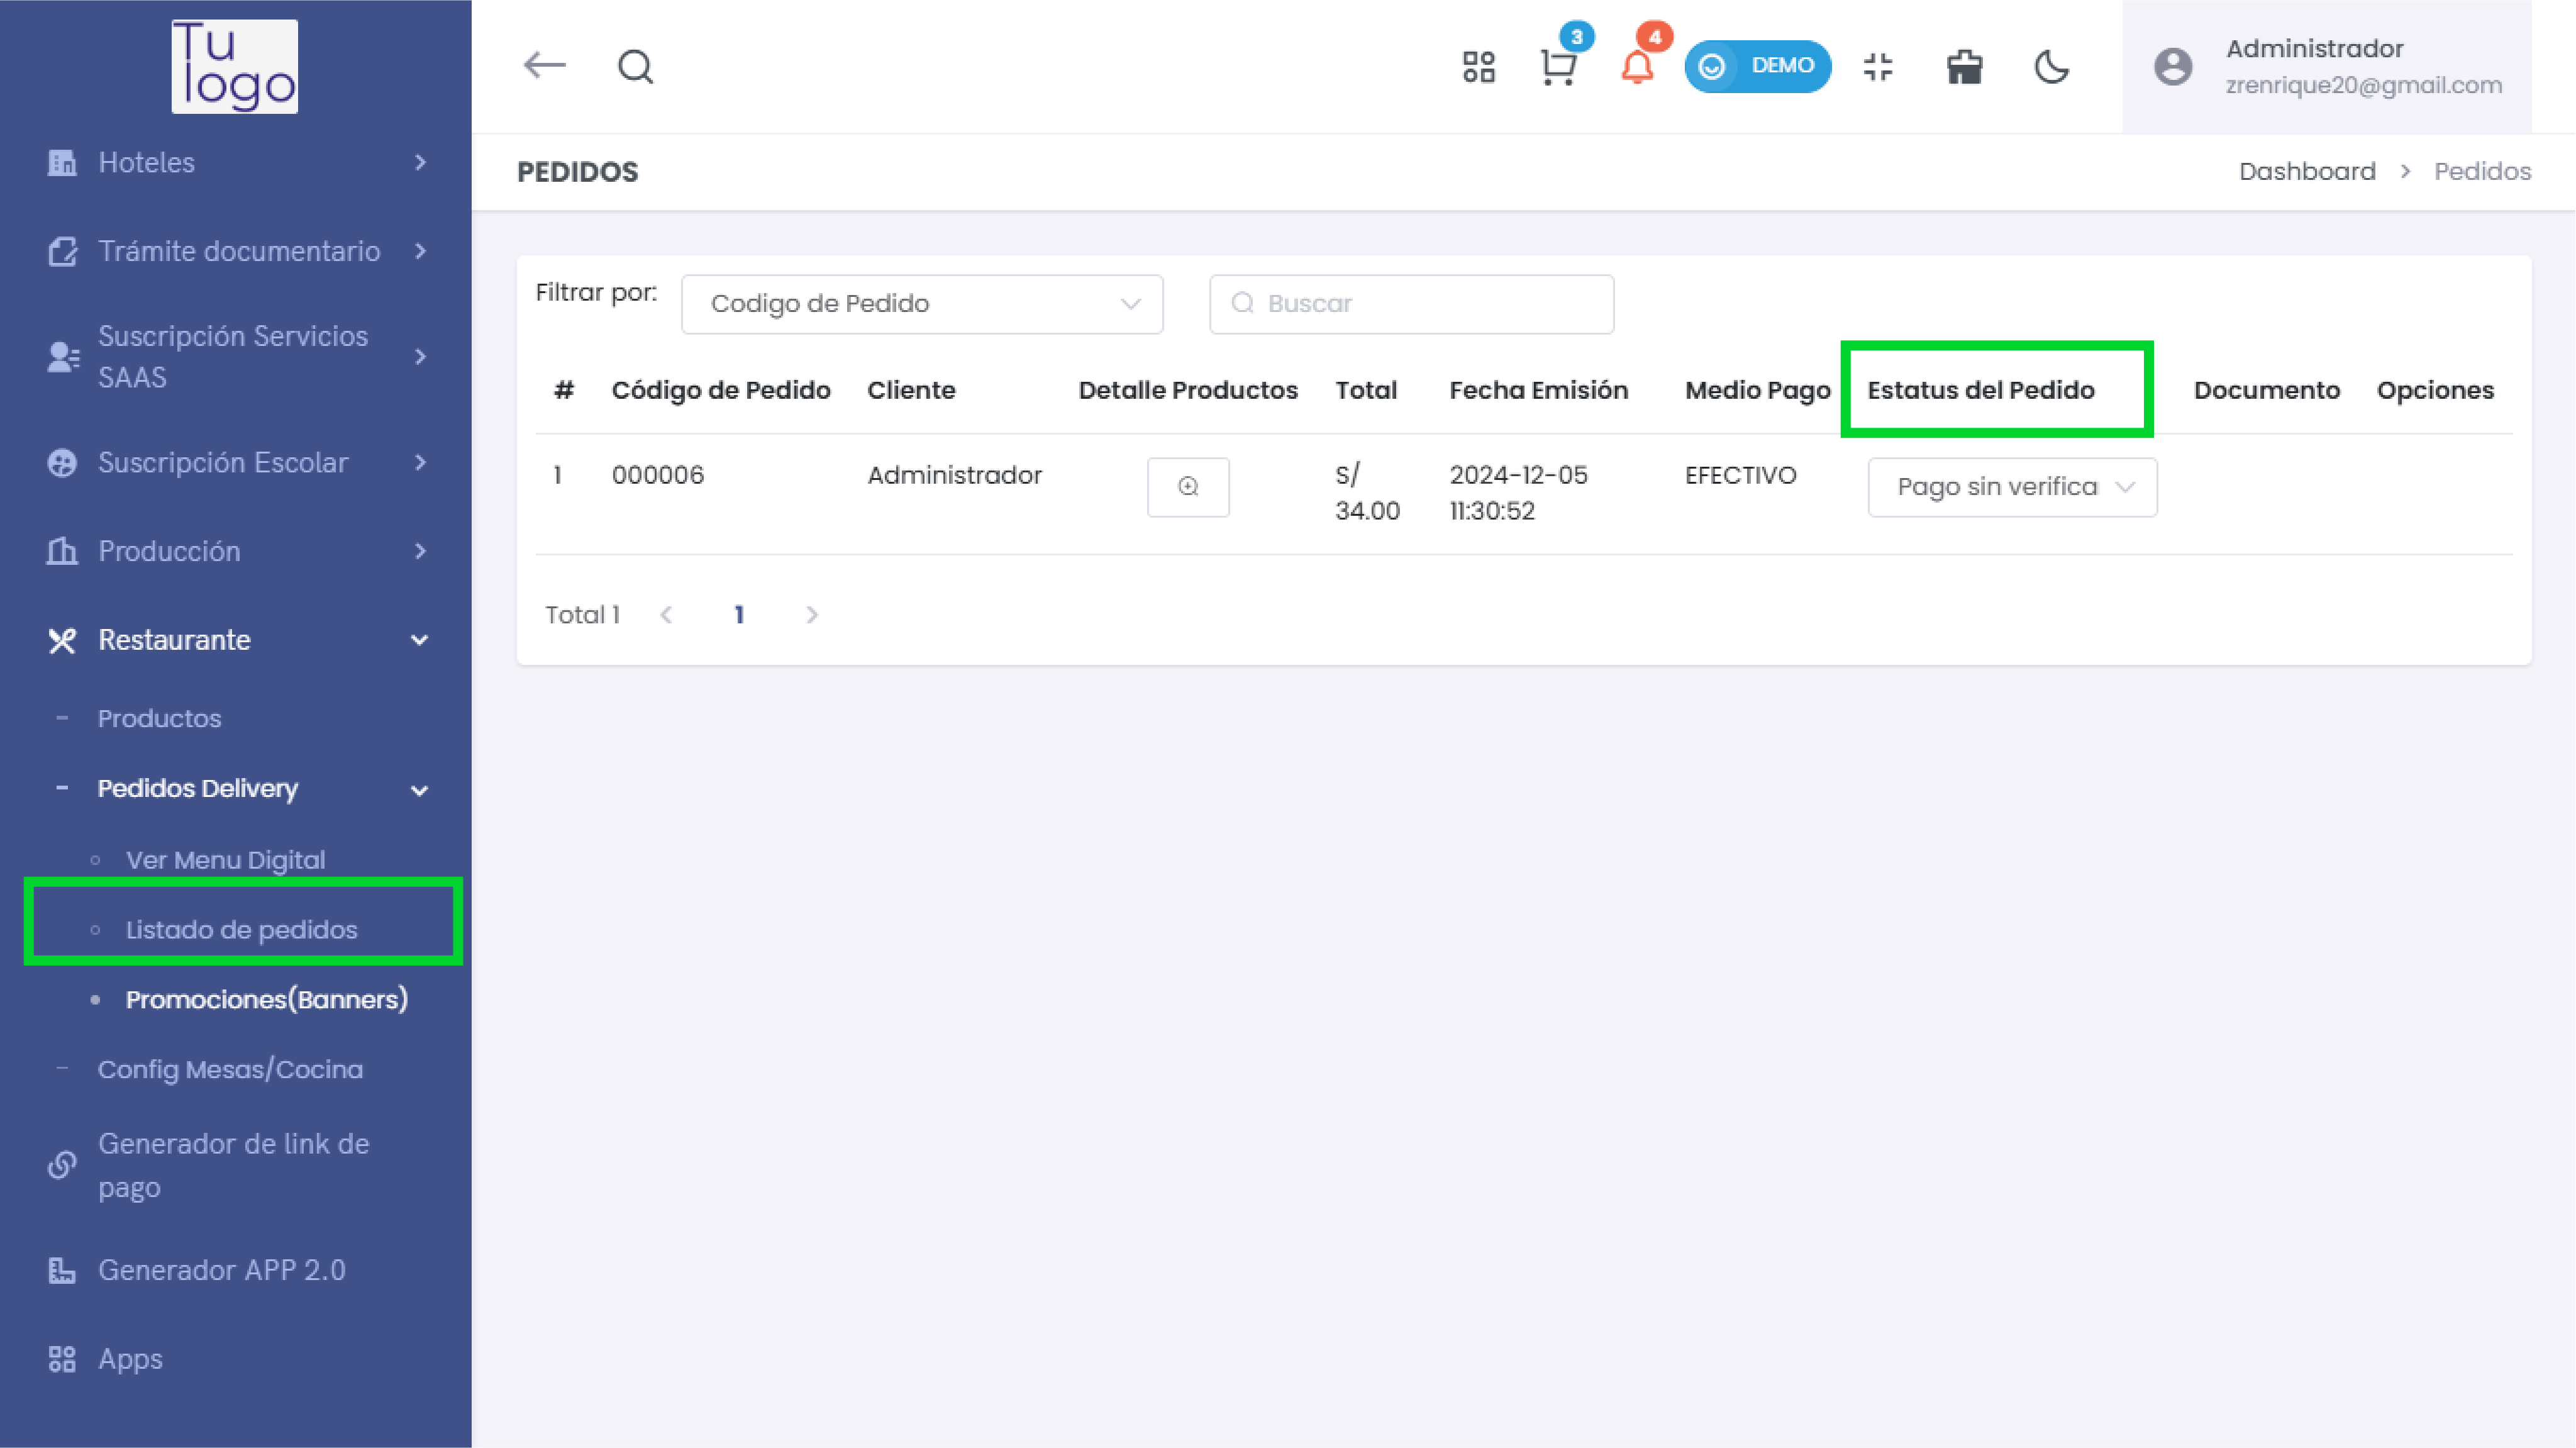Click the briefcase icon in header

(x=1964, y=67)
